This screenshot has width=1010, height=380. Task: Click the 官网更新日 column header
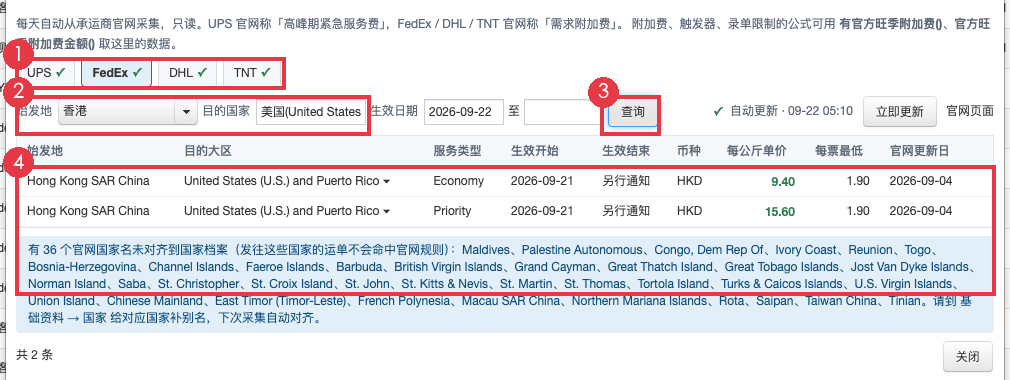(919, 151)
